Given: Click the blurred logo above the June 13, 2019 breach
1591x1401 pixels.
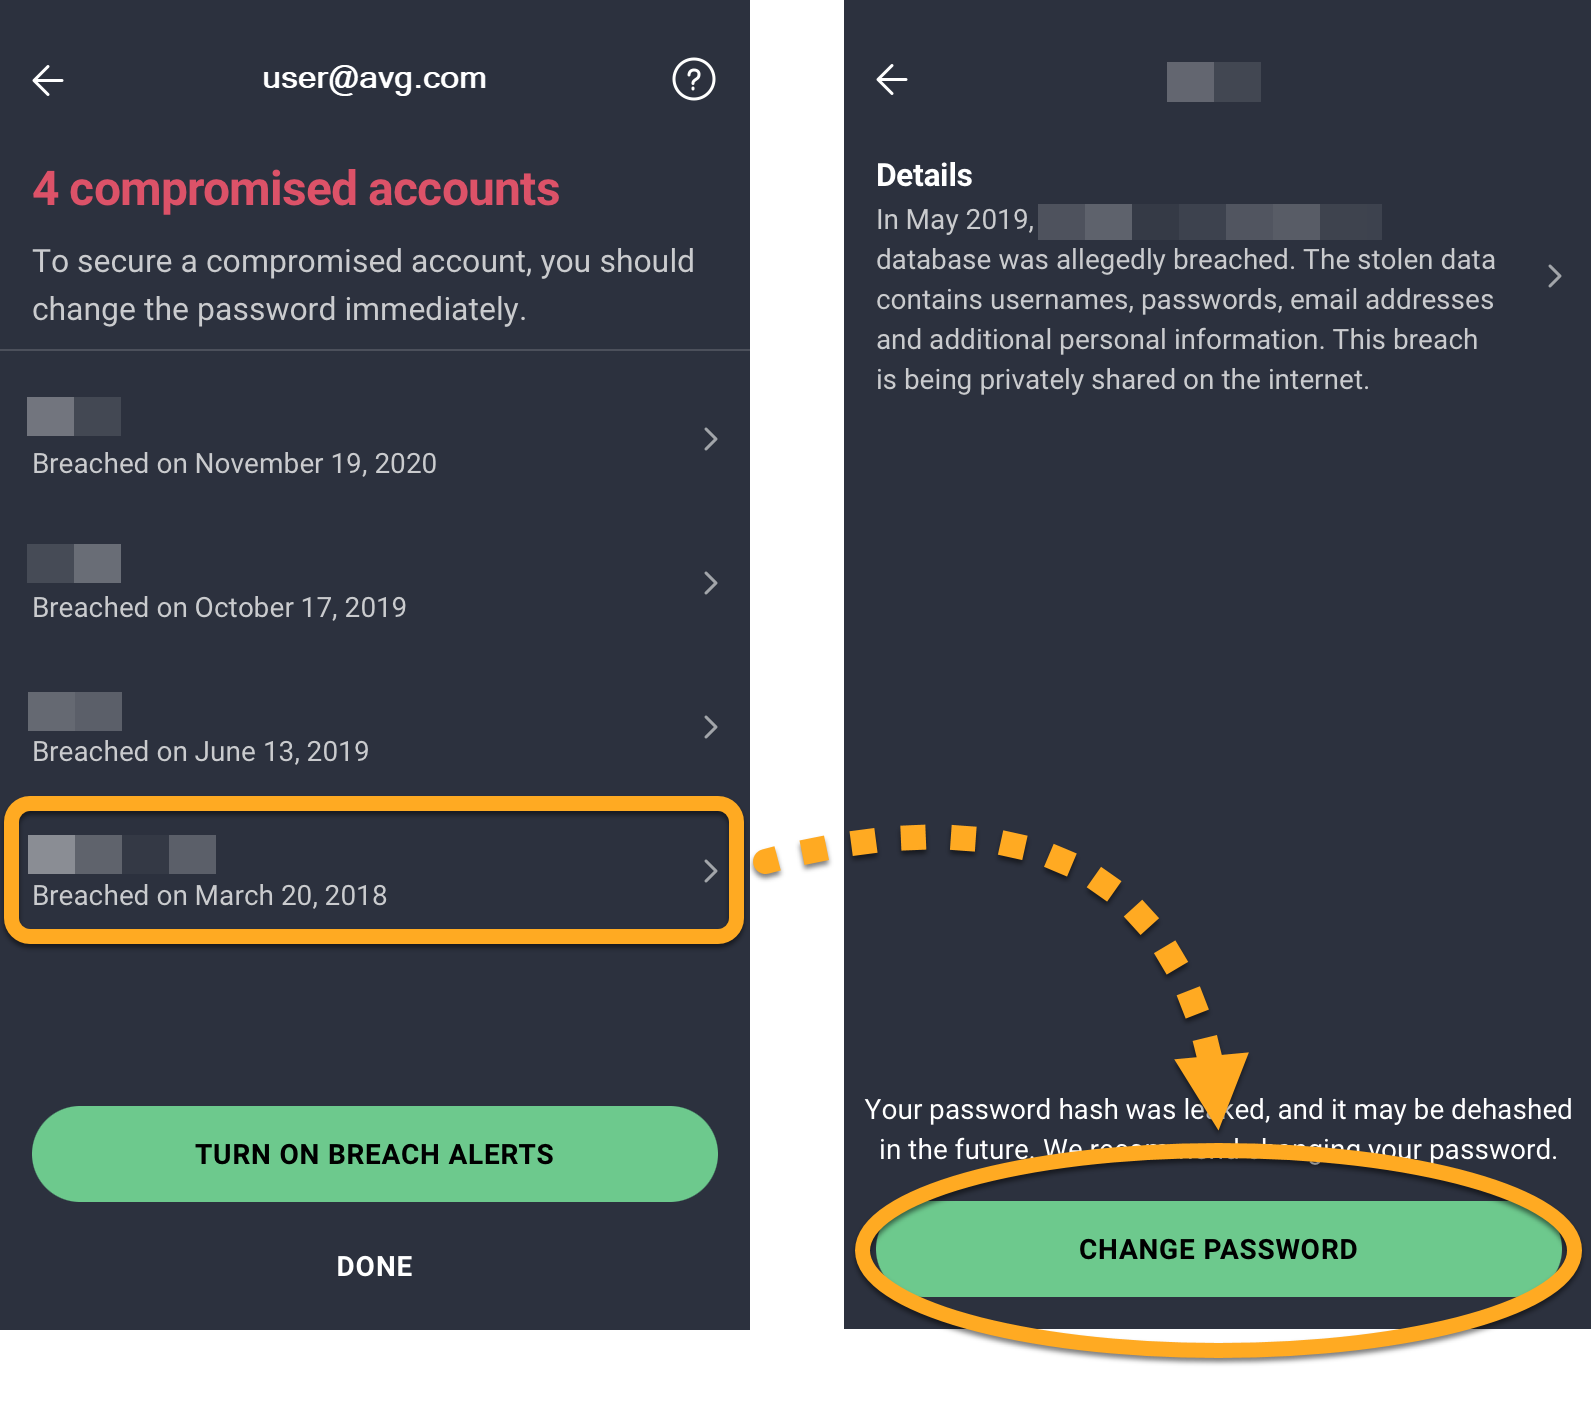Looking at the screenshot, I should [x=75, y=711].
